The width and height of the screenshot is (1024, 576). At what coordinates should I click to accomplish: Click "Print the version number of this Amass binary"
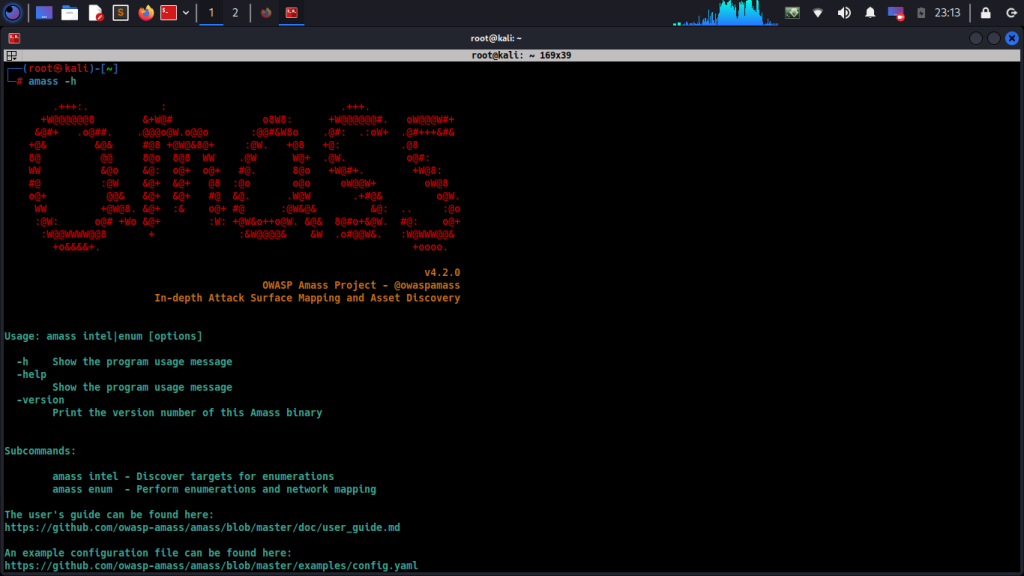(x=187, y=413)
